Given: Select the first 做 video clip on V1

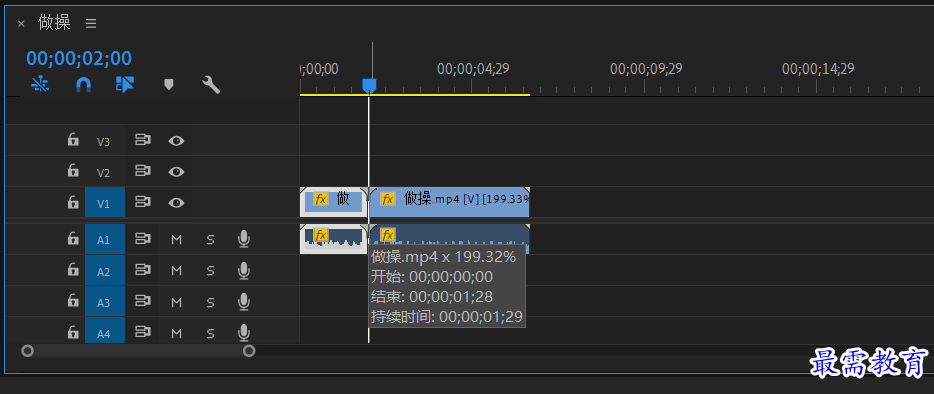Looking at the screenshot, I should click(x=334, y=202).
